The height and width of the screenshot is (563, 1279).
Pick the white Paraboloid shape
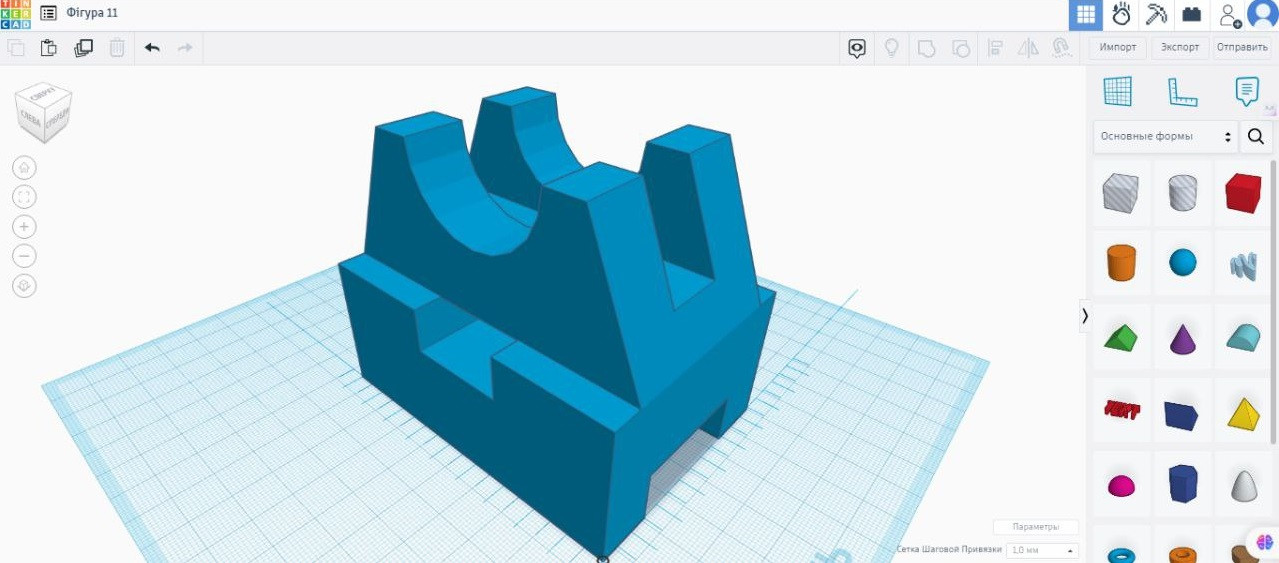(1244, 485)
